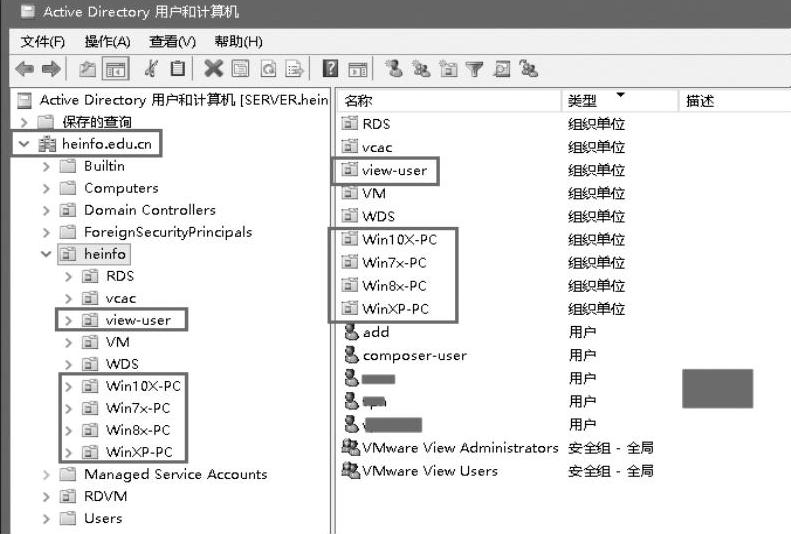Expand the Builtin tree node
The width and height of the screenshot is (791, 534).
(x=46, y=166)
